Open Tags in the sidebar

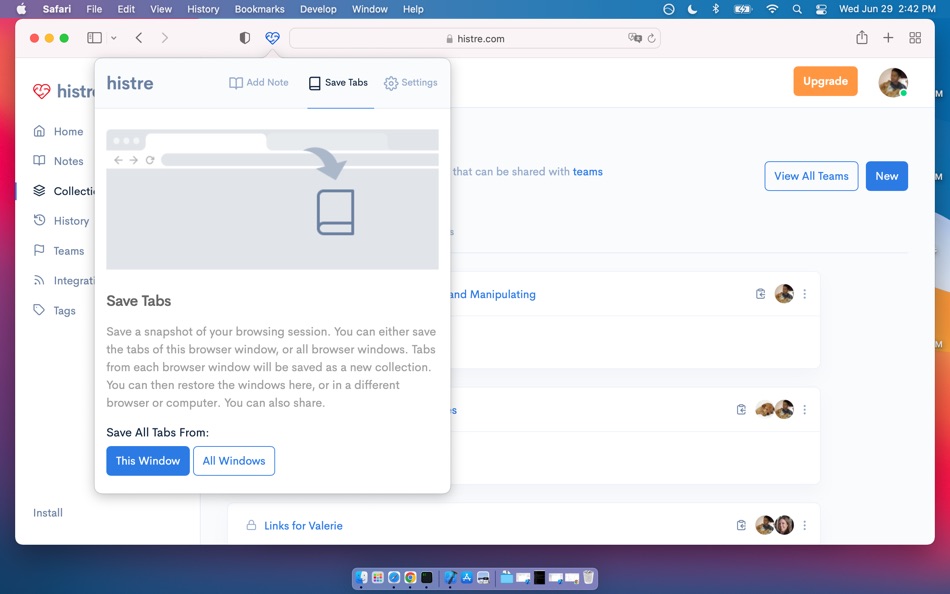55,310
